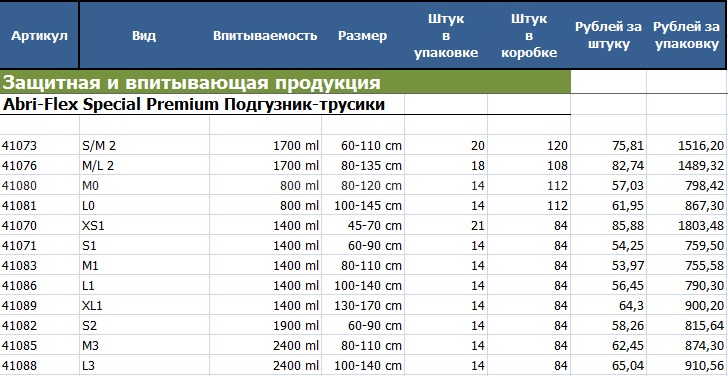728x376 pixels.
Task: Select the Штук в коробке header
Action: [x=529, y=36]
